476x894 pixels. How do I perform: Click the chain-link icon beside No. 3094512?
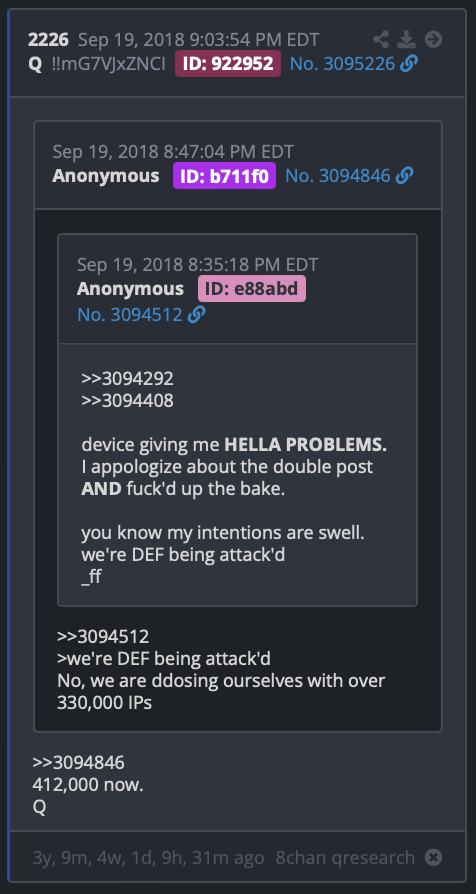(x=197, y=314)
